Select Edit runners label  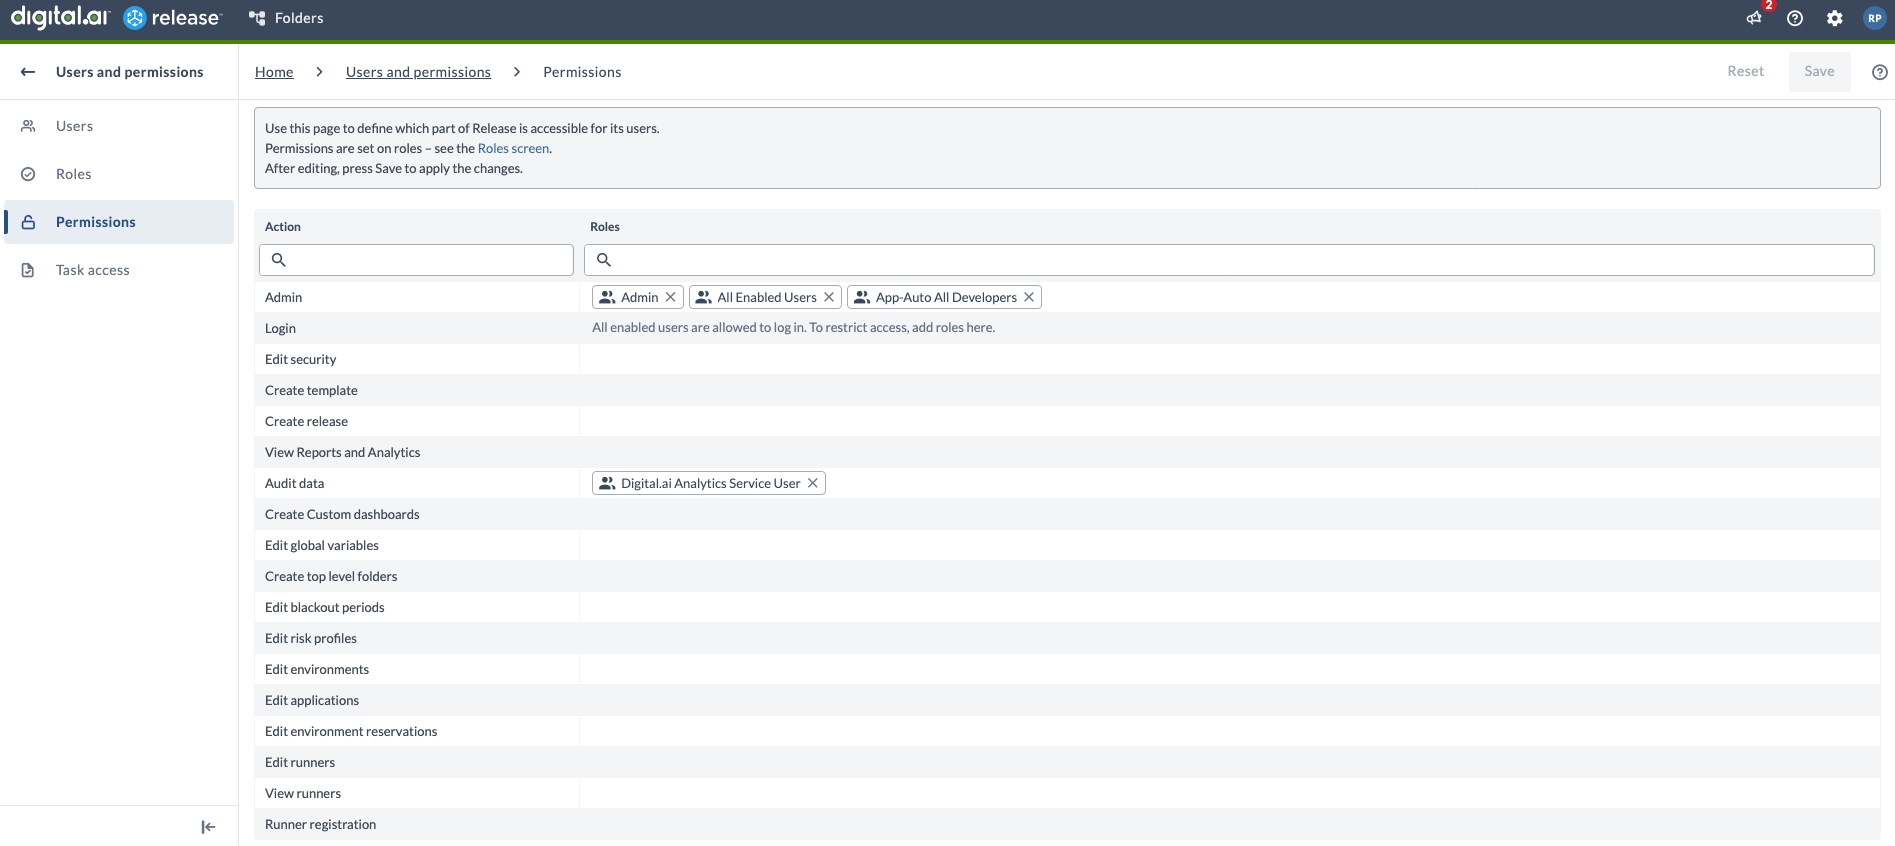pyautogui.click(x=300, y=762)
